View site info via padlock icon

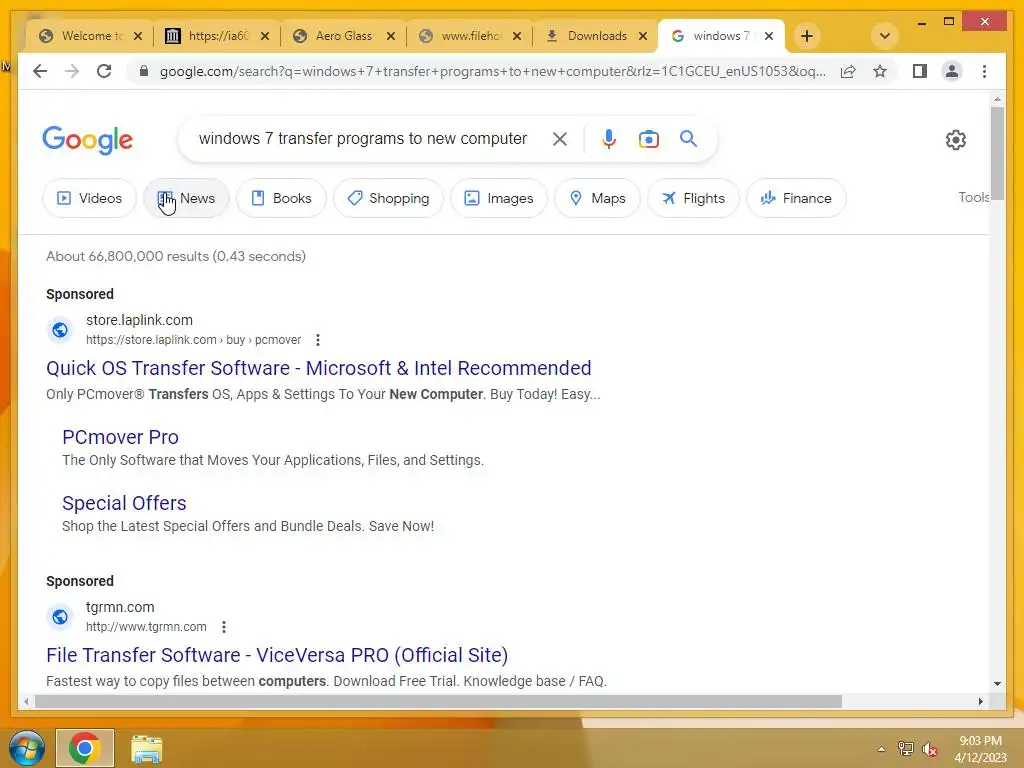[144, 71]
